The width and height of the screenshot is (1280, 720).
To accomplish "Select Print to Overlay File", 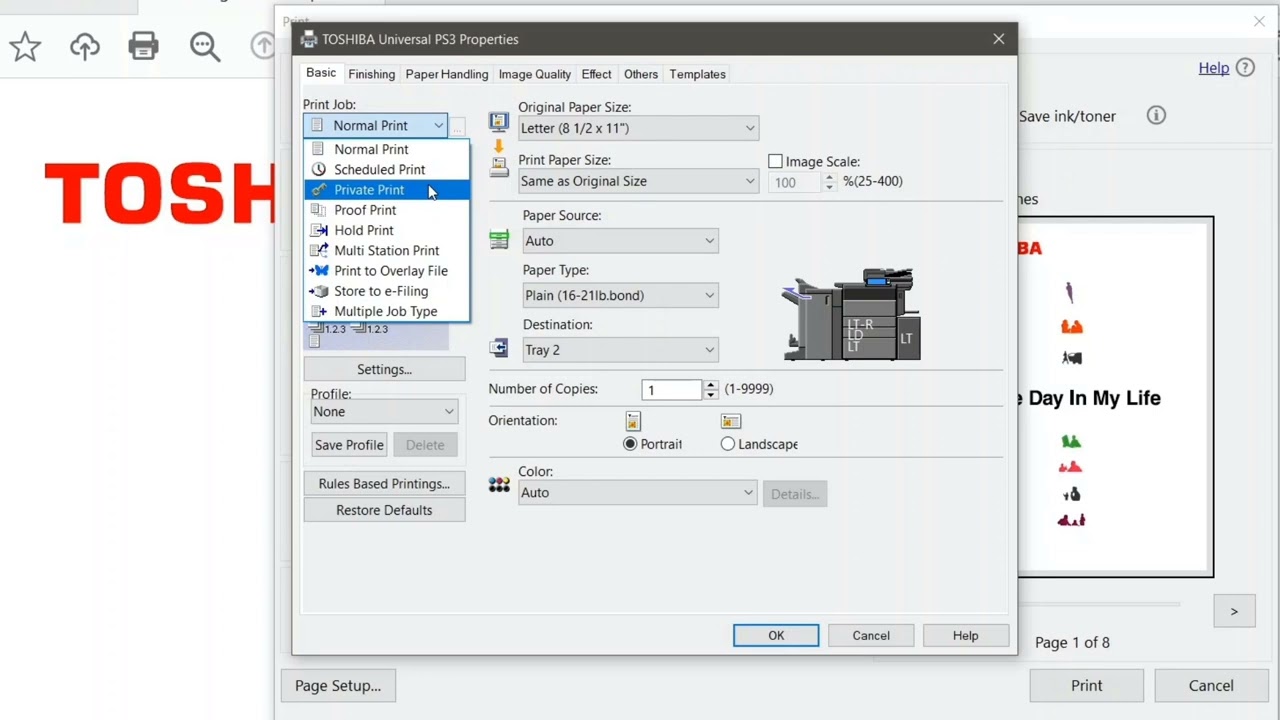I will [386, 271].
